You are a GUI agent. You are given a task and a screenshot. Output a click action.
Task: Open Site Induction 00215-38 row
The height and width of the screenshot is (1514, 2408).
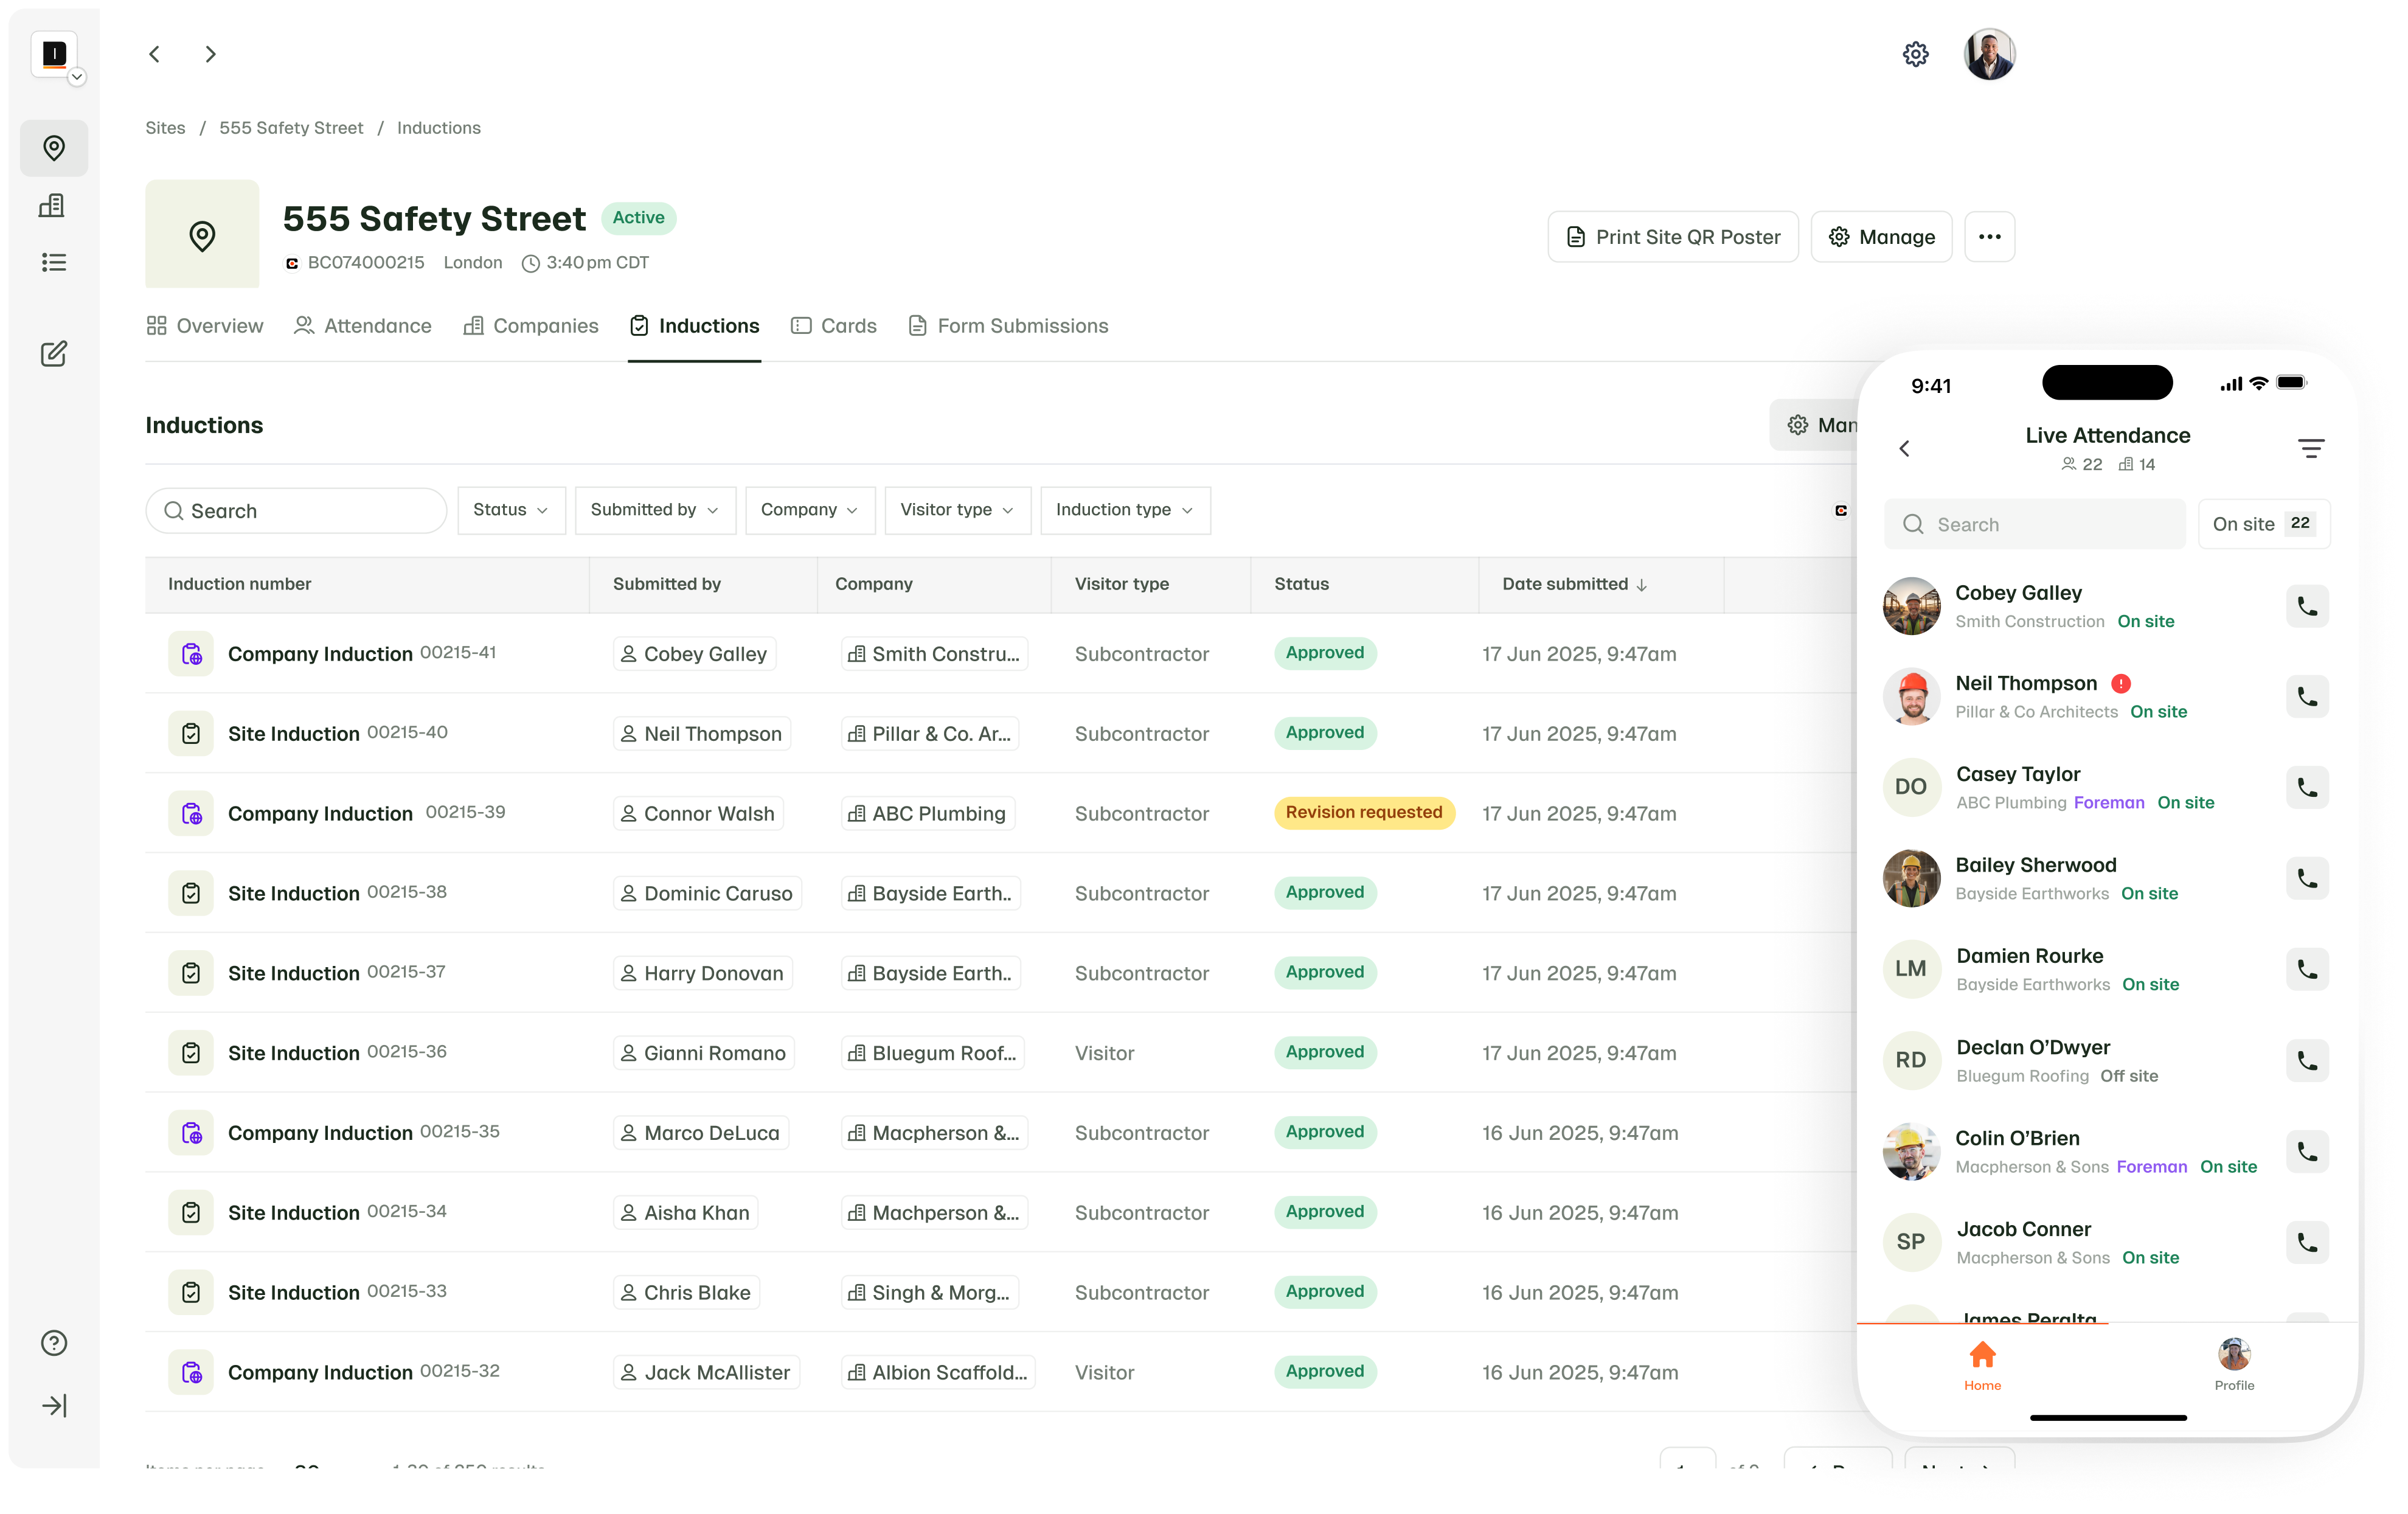pos(999,893)
